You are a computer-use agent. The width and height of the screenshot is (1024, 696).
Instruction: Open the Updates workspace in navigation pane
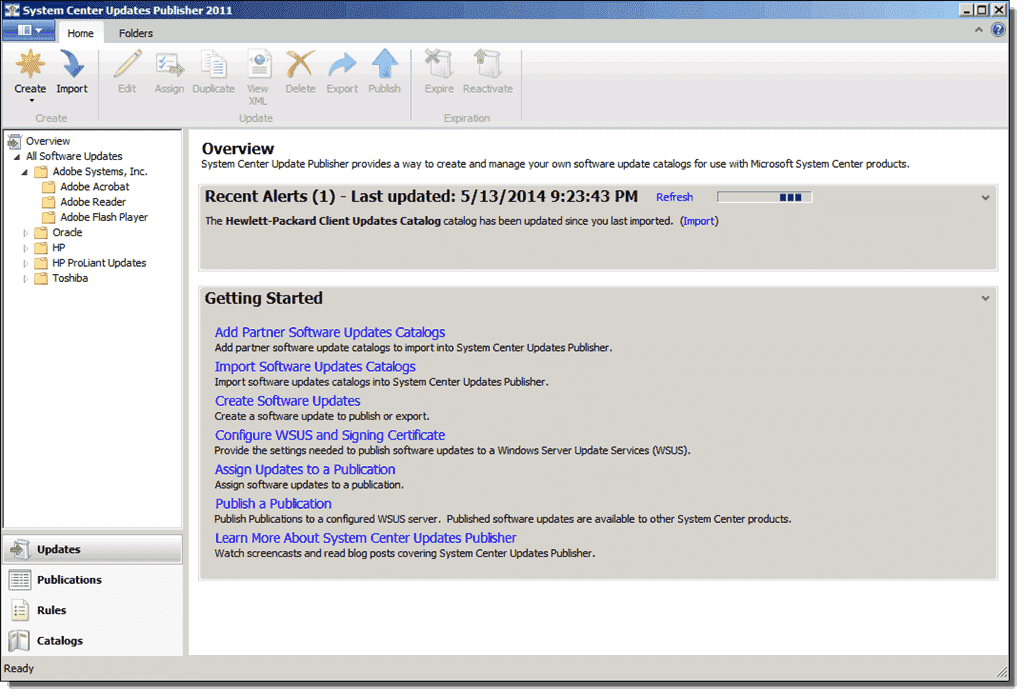click(93, 549)
